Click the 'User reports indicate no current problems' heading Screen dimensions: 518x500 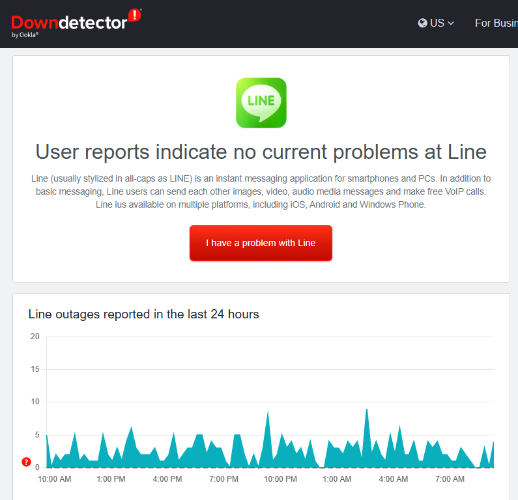pyautogui.click(x=261, y=152)
